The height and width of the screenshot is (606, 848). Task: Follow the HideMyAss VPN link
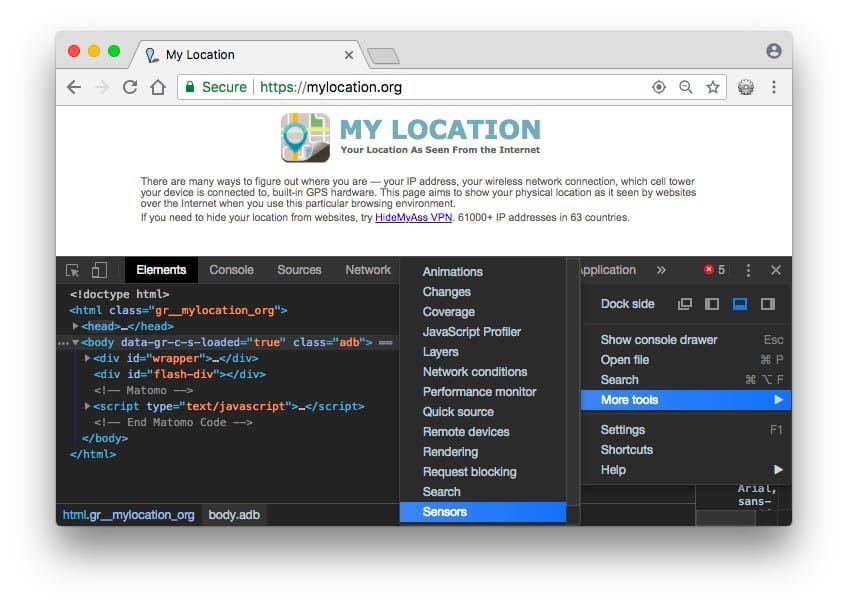413,217
